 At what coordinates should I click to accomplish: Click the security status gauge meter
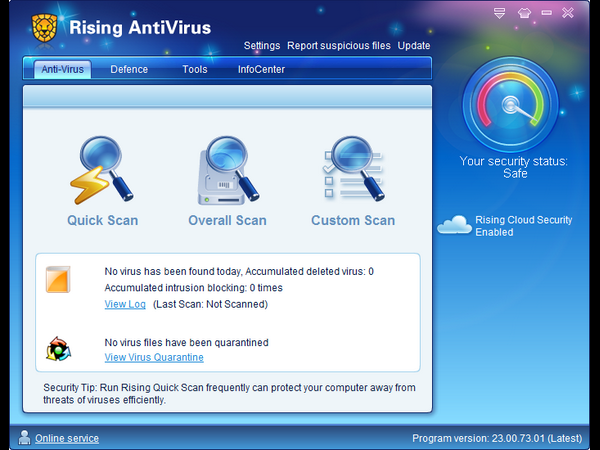click(510, 104)
